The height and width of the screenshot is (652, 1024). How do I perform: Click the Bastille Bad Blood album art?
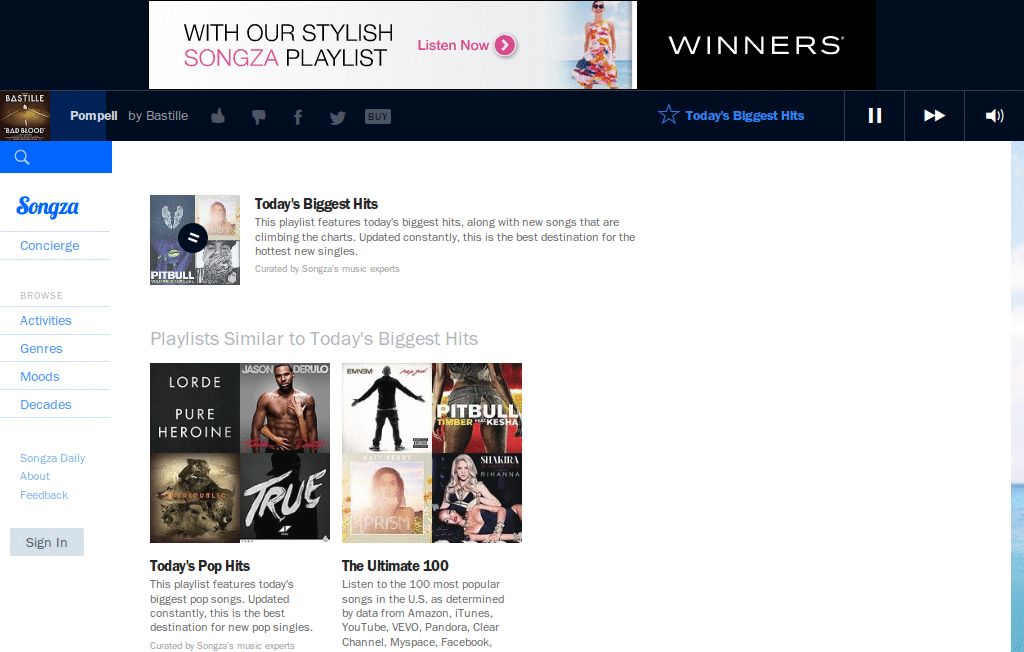coord(25,116)
